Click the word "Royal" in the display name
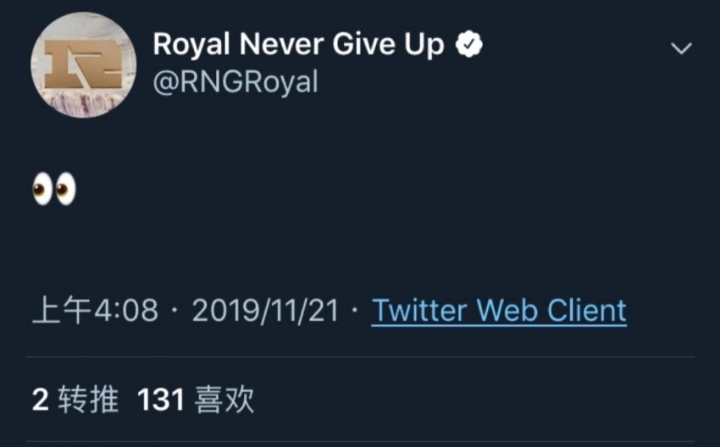 (193, 45)
